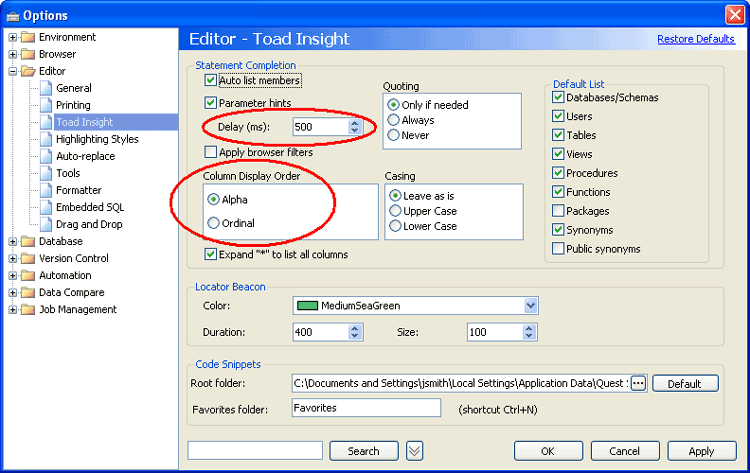Click the OK button
This screenshot has width=750, height=473.
point(548,451)
